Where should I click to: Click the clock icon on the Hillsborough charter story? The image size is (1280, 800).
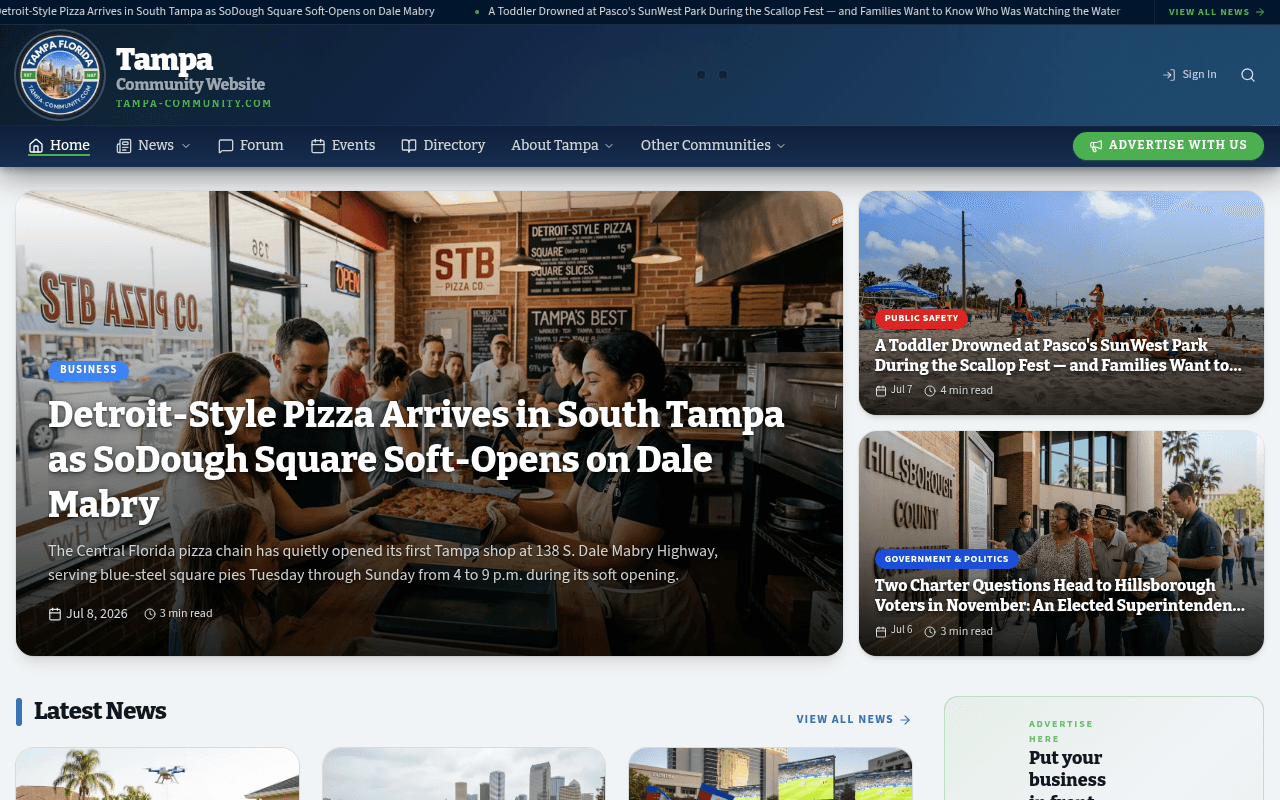[930, 632]
